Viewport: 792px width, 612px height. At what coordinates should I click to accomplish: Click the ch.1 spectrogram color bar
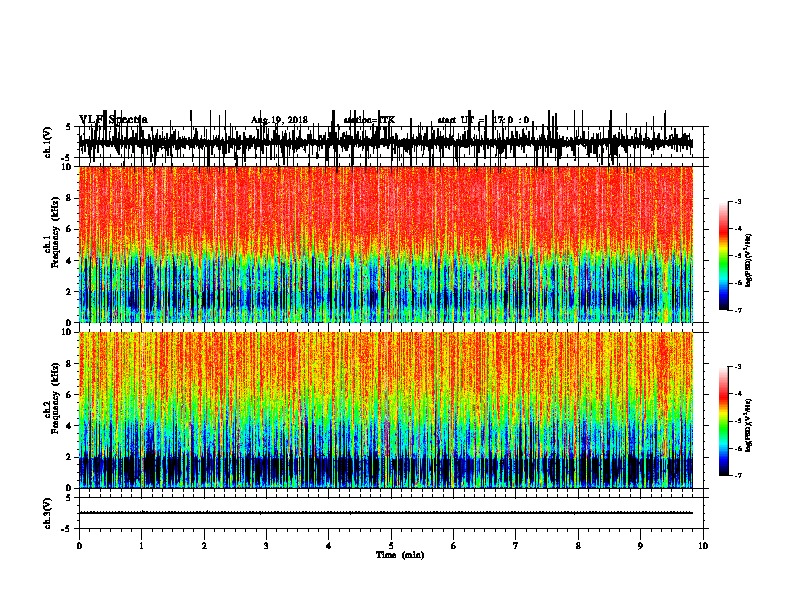723,256
